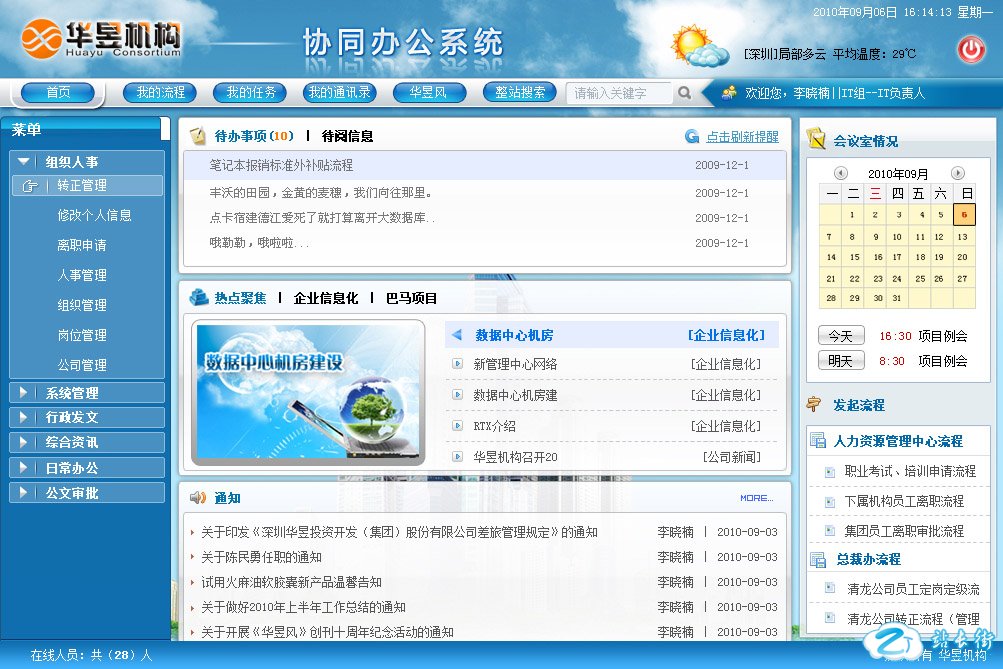Open the MORE notifications link
Image resolution: width=1003 pixels, height=669 pixels.
[x=756, y=498]
